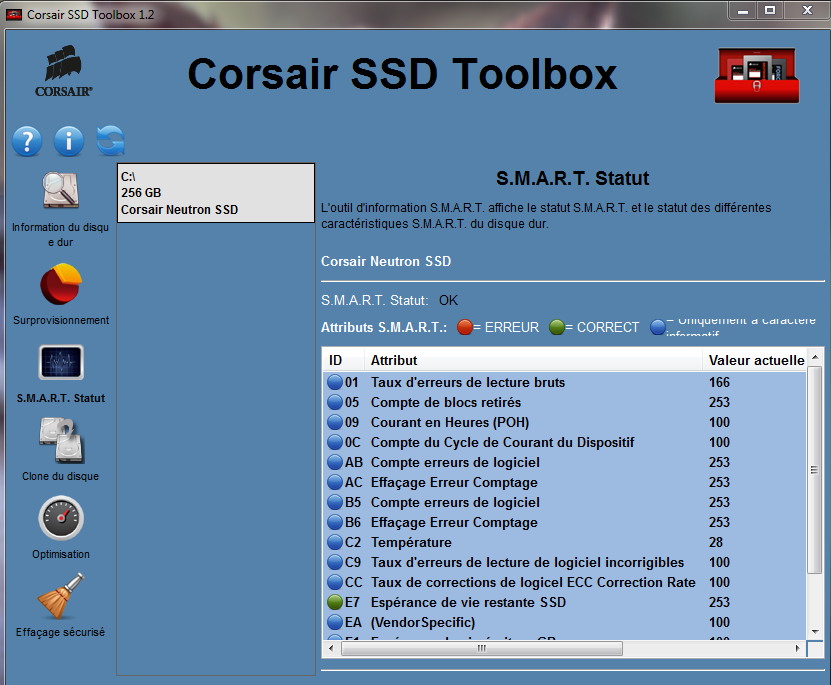Viewport: 831px width, 685px height.
Task: Click the Corsair SSD Toolbox title bar icon
Action: click(13, 14)
